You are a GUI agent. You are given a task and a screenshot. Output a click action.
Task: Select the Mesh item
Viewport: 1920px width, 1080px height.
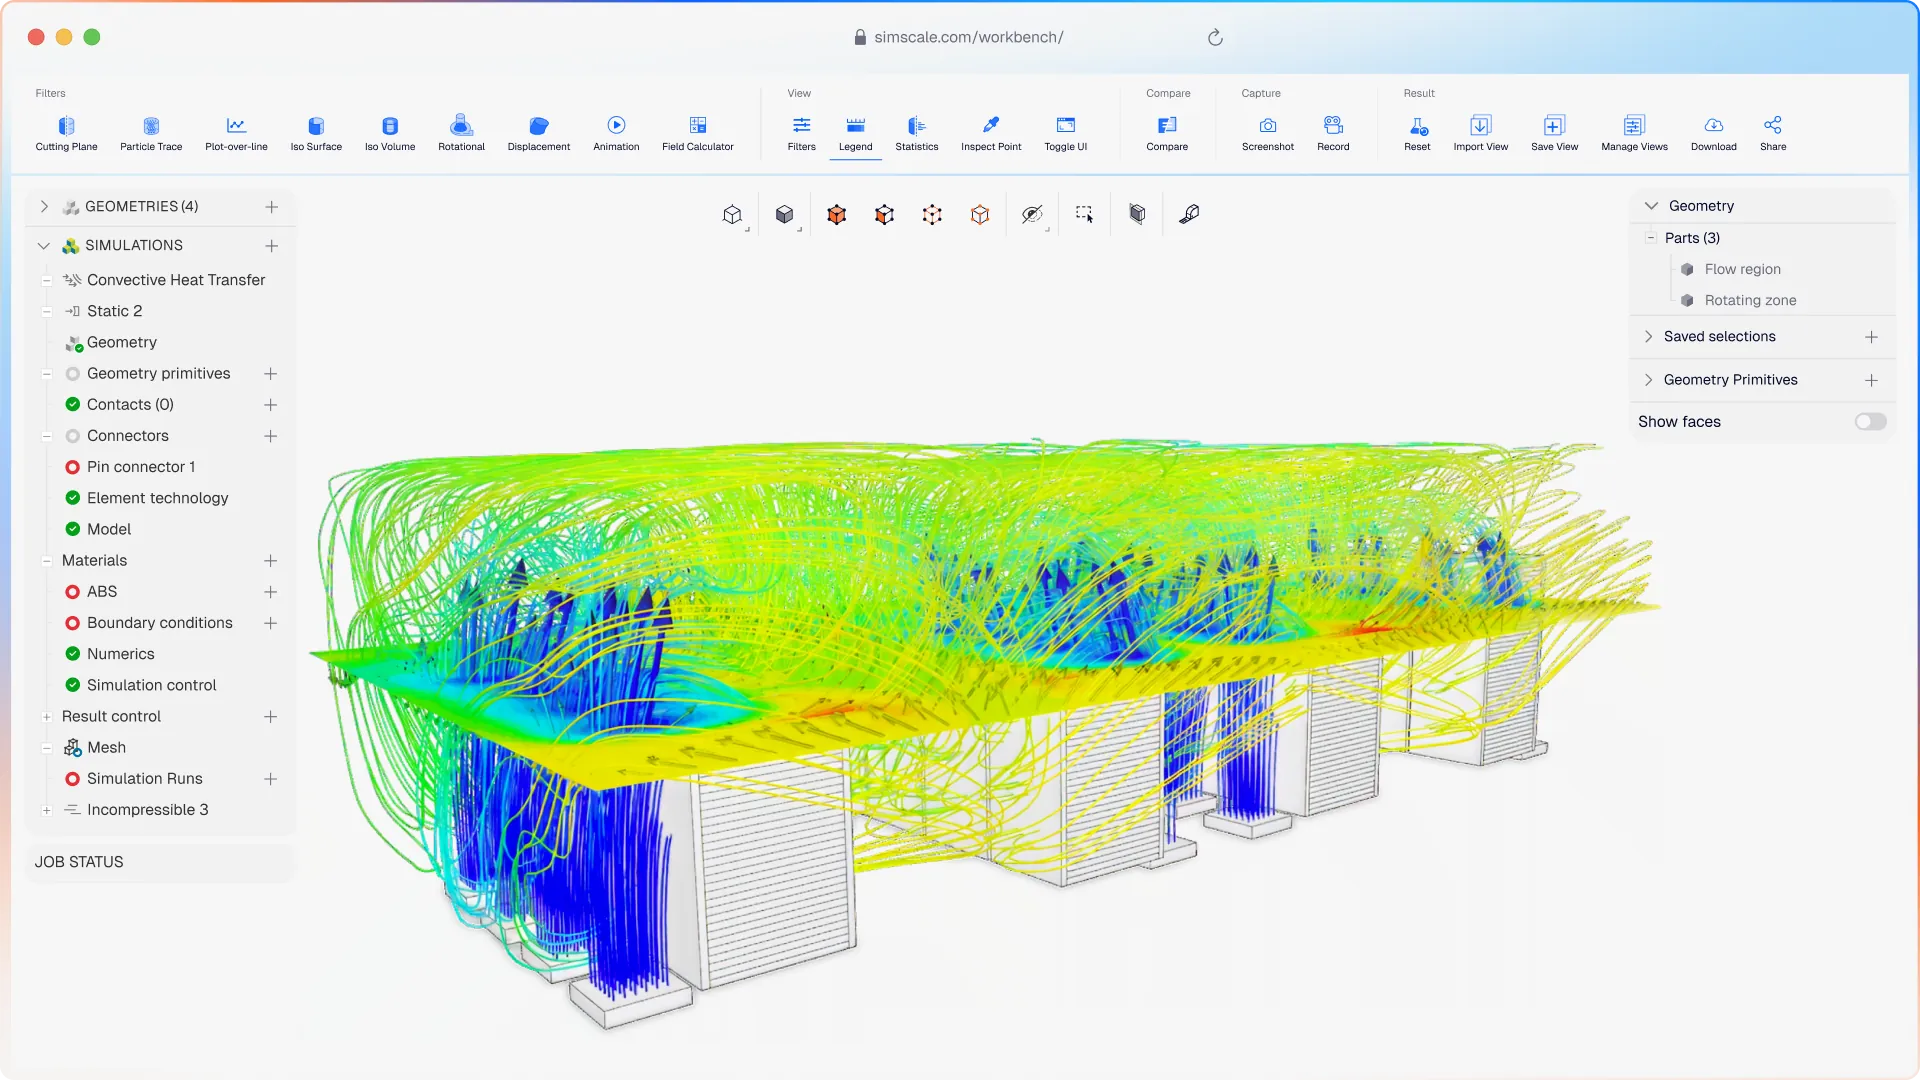click(106, 747)
